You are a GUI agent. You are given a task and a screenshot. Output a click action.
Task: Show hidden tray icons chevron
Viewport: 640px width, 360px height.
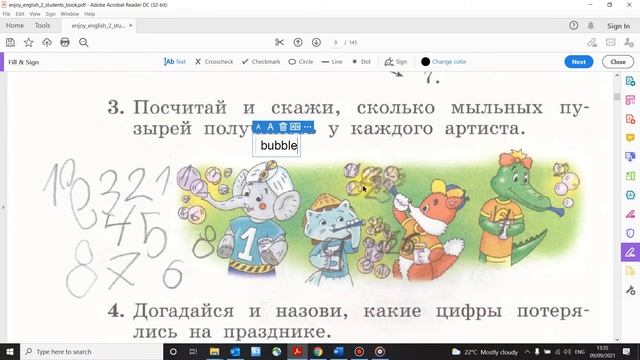click(x=527, y=351)
